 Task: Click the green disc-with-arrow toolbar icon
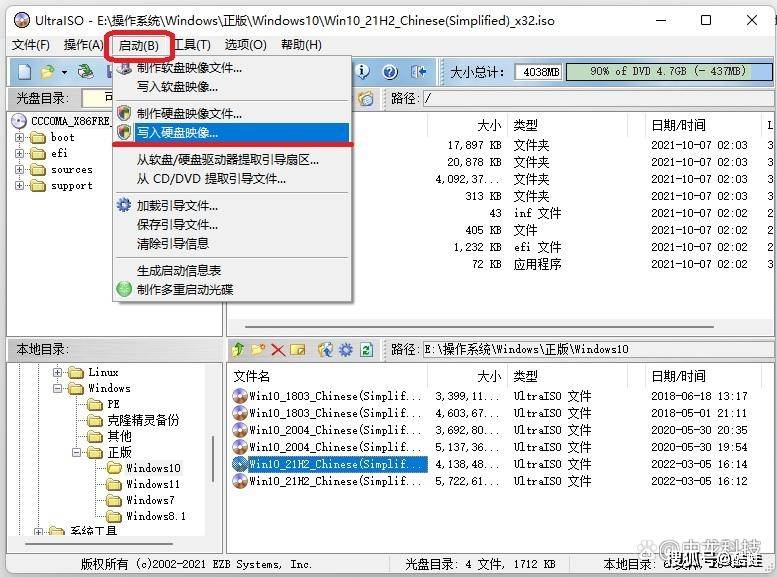pyautogui.click(x=86, y=72)
